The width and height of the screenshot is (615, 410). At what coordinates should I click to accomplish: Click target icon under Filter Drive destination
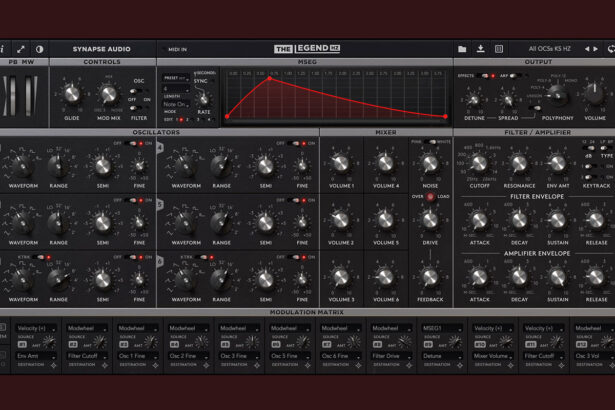tap(409, 365)
